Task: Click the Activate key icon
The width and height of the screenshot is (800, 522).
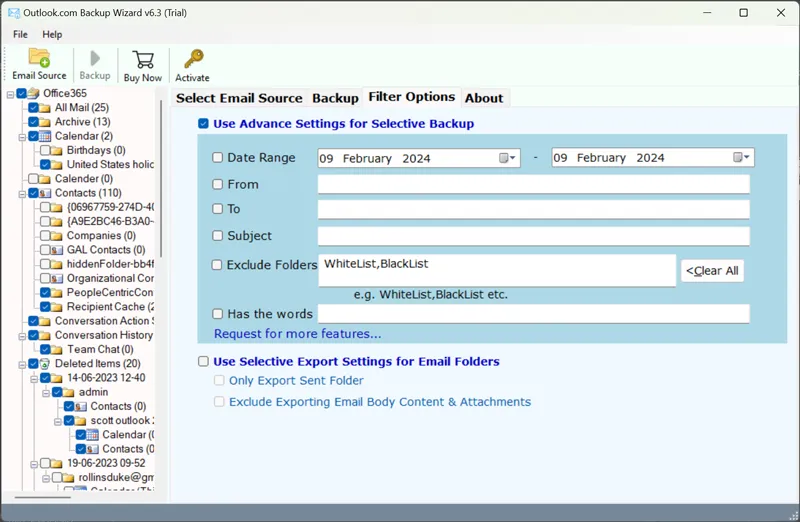Action: (x=193, y=59)
